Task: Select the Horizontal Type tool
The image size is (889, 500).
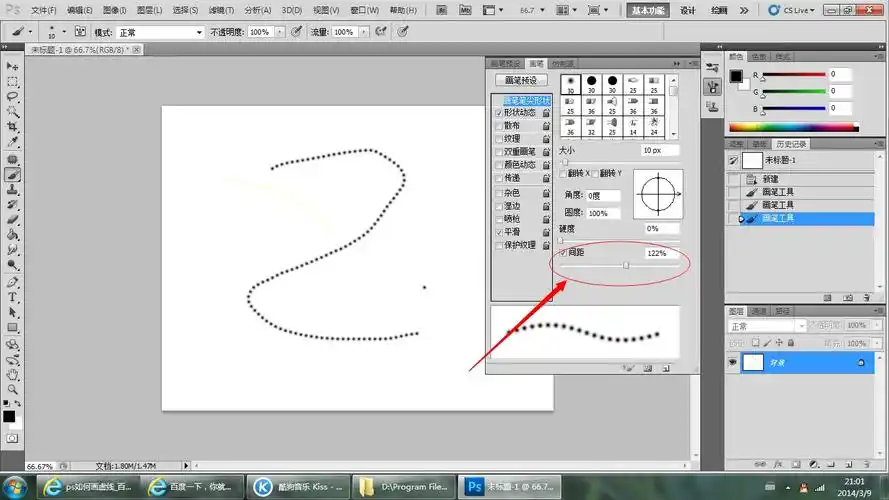Action: (x=13, y=297)
